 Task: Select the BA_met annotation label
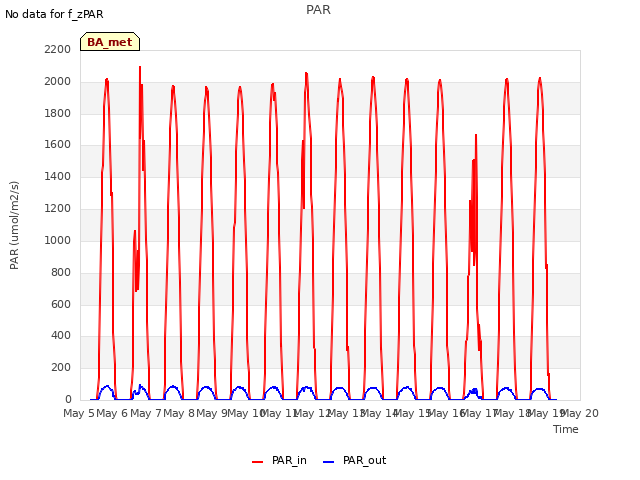point(110,42)
